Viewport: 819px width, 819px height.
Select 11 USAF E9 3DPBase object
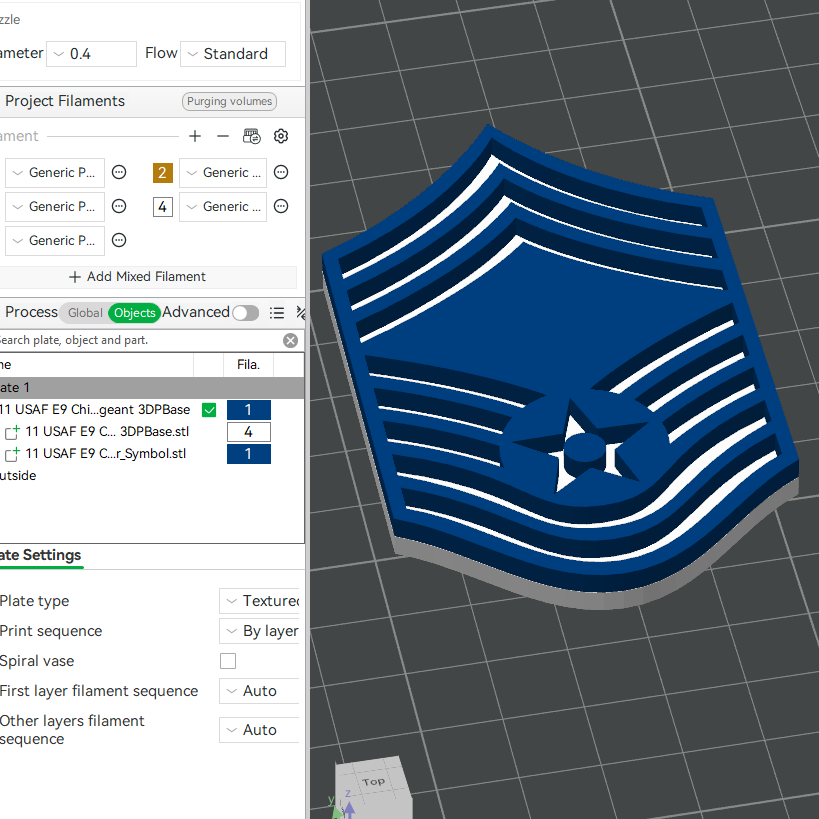coord(95,410)
